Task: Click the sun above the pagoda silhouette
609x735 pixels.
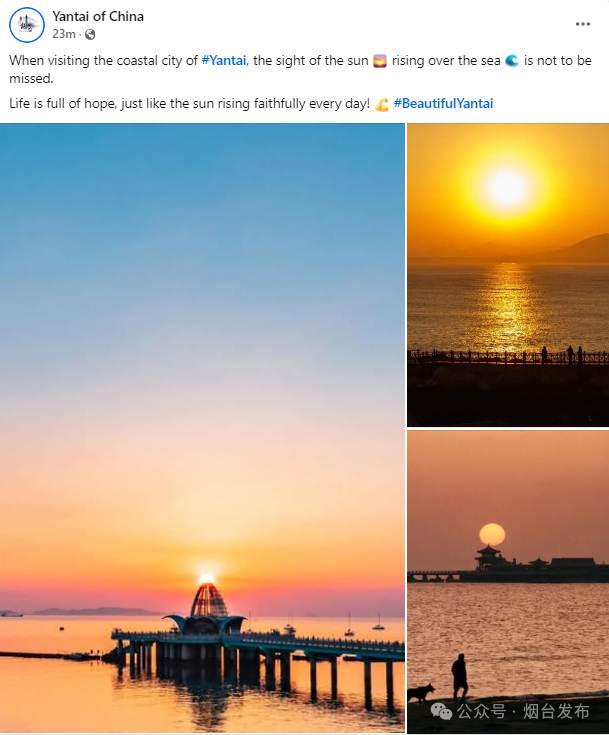Action: click(x=492, y=535)
